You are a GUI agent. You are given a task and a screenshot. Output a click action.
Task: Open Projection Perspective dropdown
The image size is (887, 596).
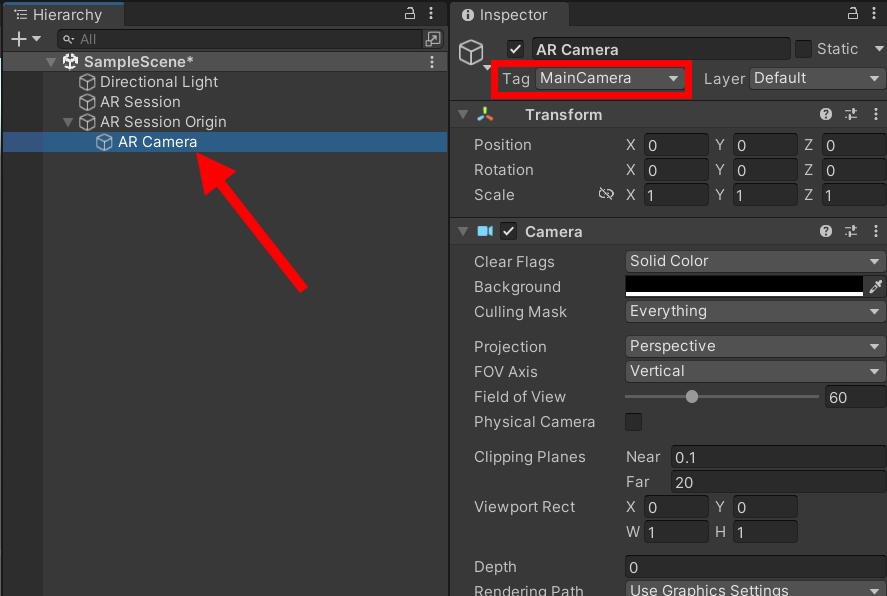click(755, 346)
